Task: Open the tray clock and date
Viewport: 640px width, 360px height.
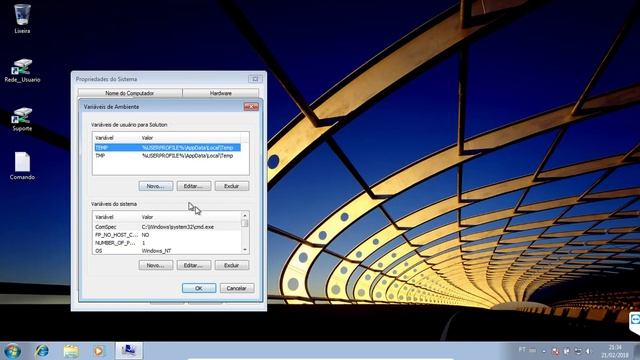Action: coord(614,351)
